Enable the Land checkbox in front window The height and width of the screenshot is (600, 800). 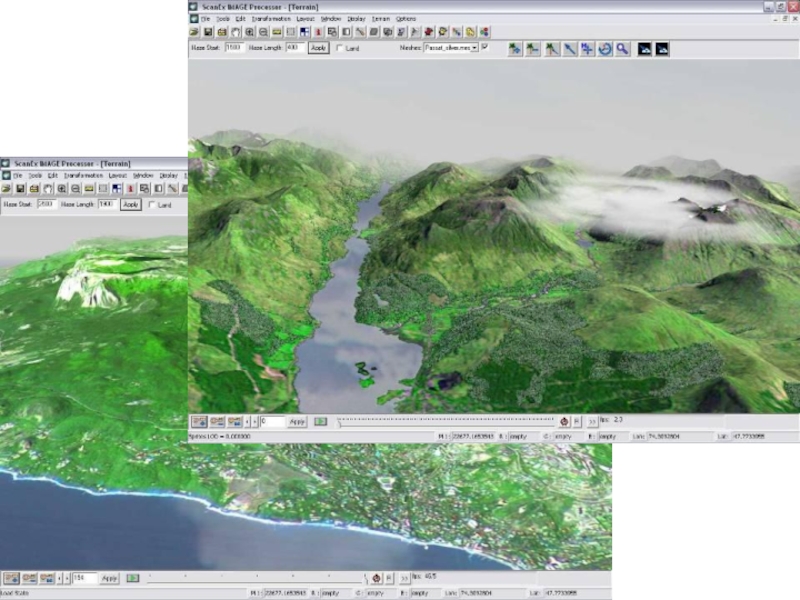click(341, 48)
